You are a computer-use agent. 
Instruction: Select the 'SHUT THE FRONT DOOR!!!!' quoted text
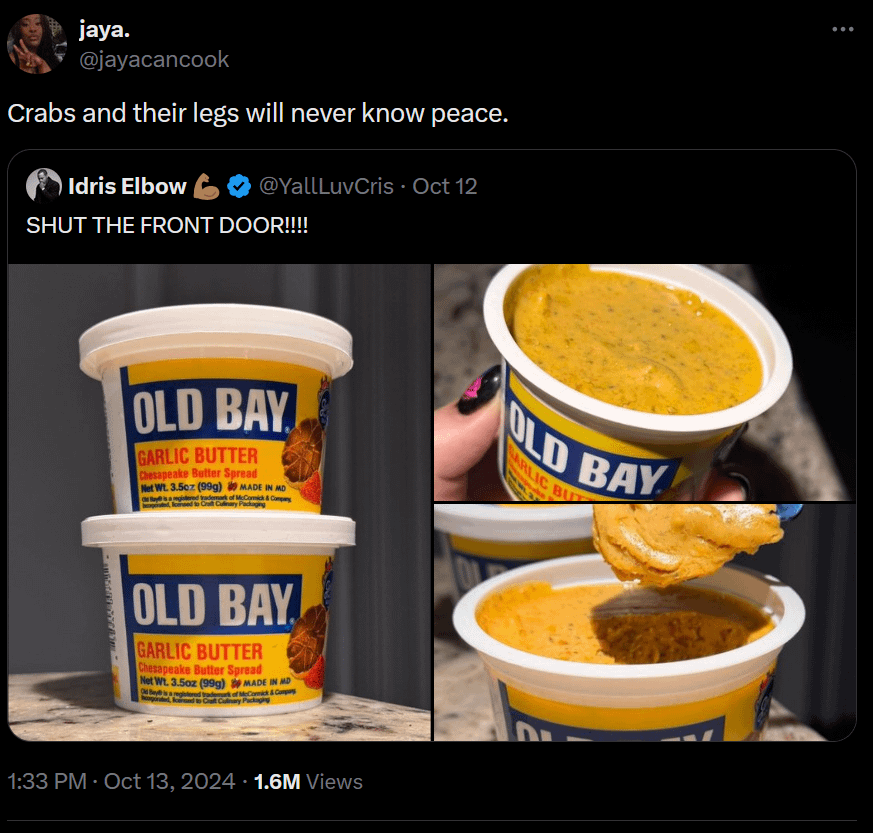coord(167,224)
